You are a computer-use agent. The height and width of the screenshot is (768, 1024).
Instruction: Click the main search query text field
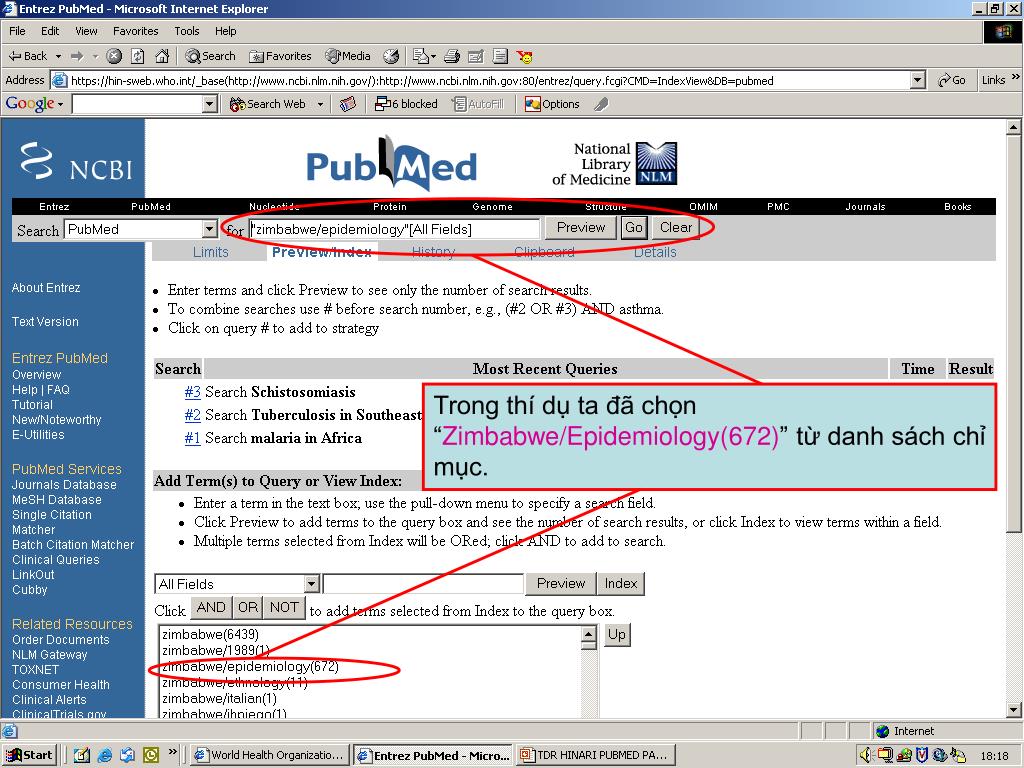tap(394, 229)
